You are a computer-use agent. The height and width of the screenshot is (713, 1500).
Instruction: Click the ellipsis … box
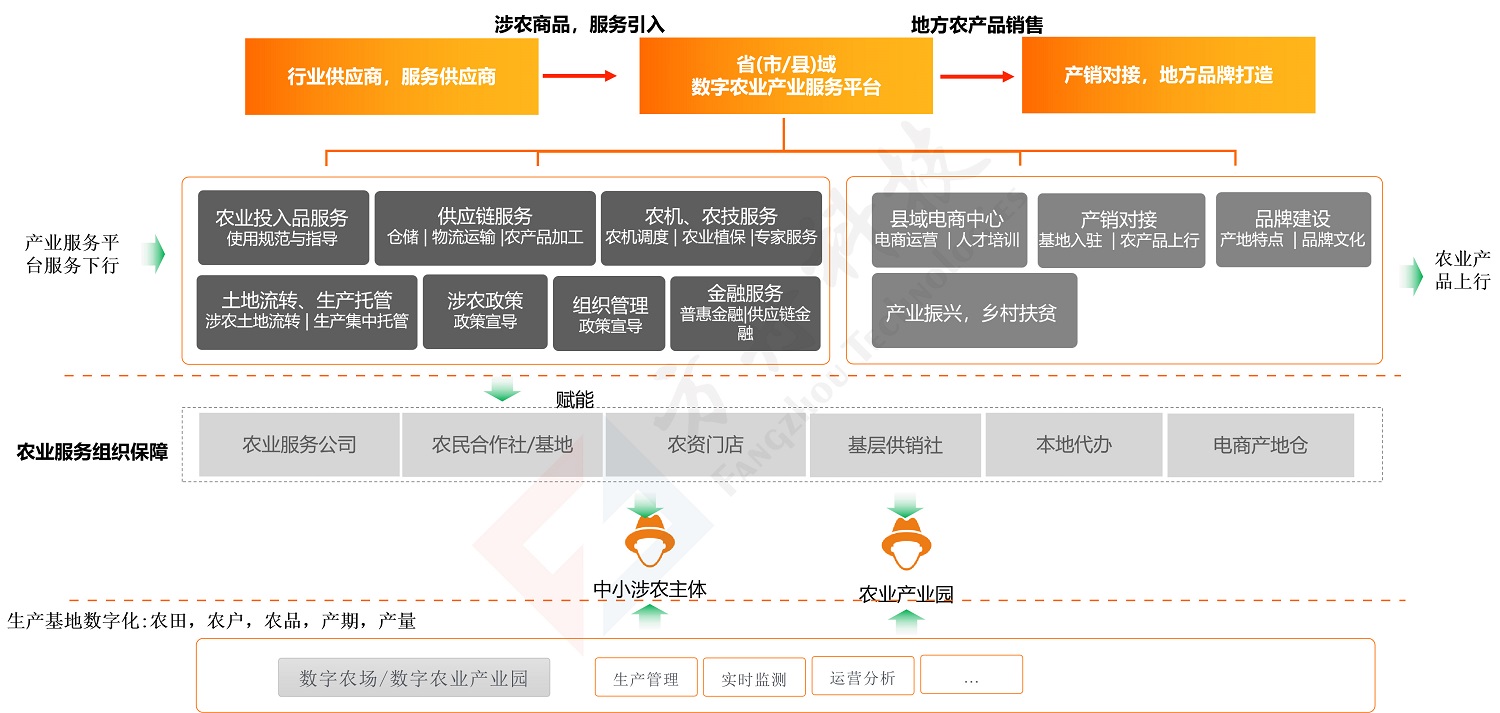click(971, 674)
